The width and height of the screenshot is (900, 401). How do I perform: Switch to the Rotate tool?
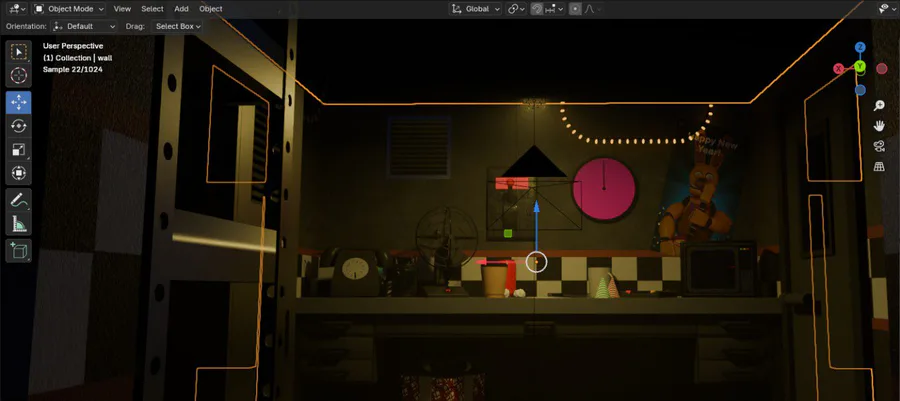19,126
